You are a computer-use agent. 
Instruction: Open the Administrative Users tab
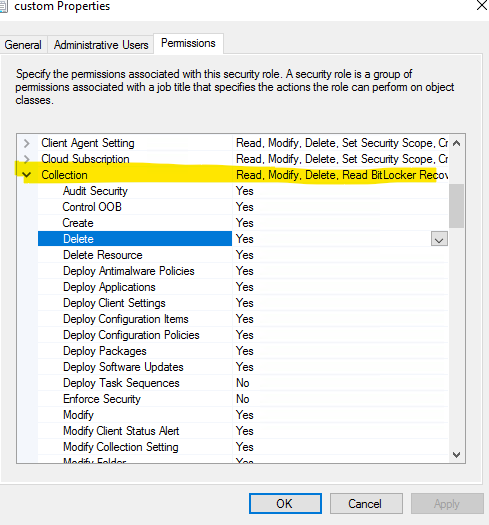(x=101, y=45)
